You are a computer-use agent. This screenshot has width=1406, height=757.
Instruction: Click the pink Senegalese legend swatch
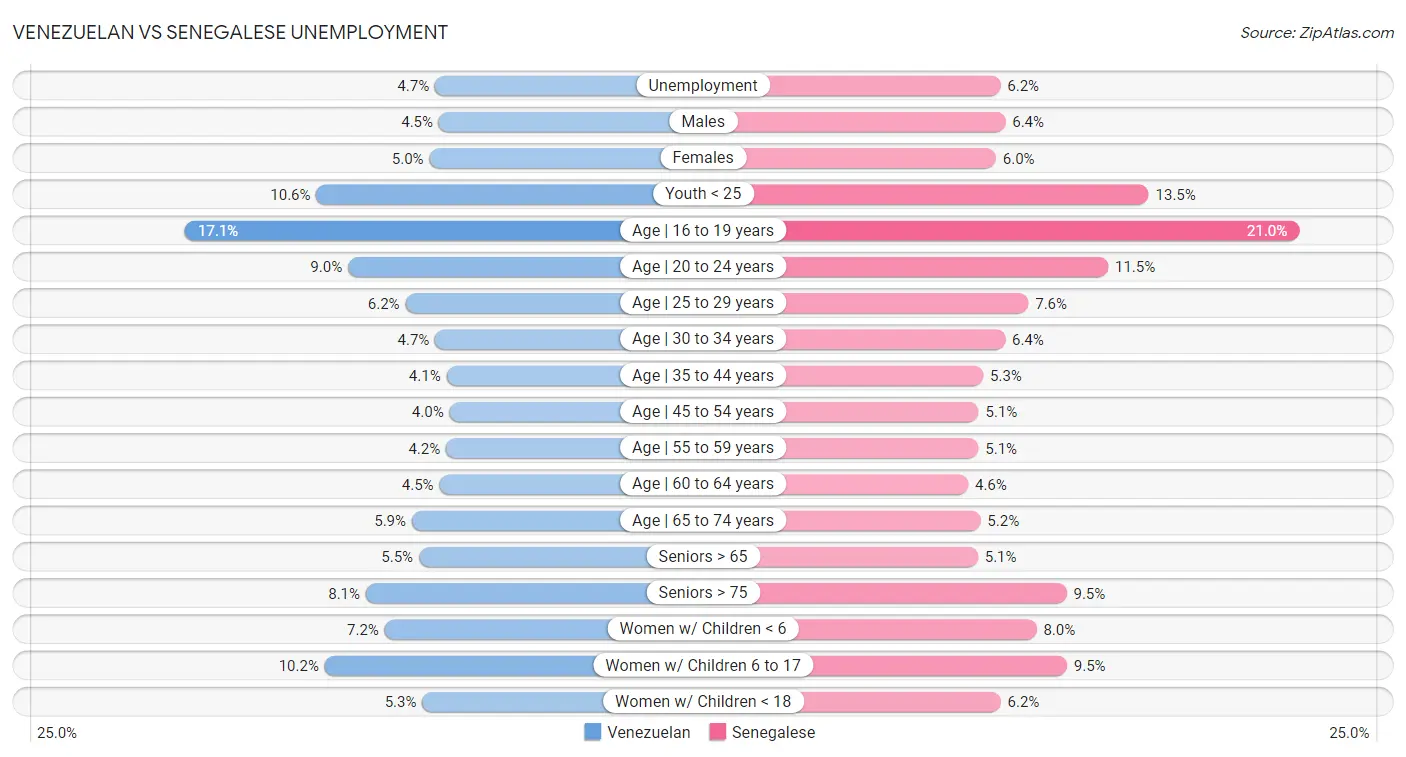pos(717,732)
